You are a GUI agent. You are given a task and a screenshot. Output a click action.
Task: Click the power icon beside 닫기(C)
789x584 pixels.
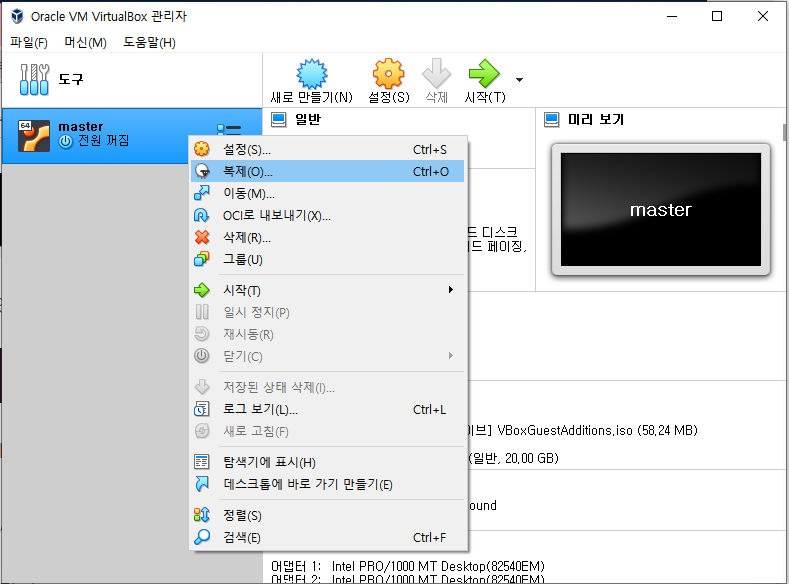pyautogui.click(x=202, y=356)
